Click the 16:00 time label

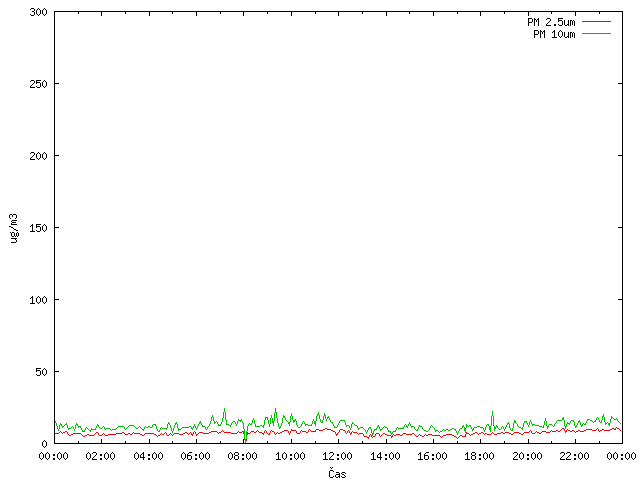[x=432, y=456]
